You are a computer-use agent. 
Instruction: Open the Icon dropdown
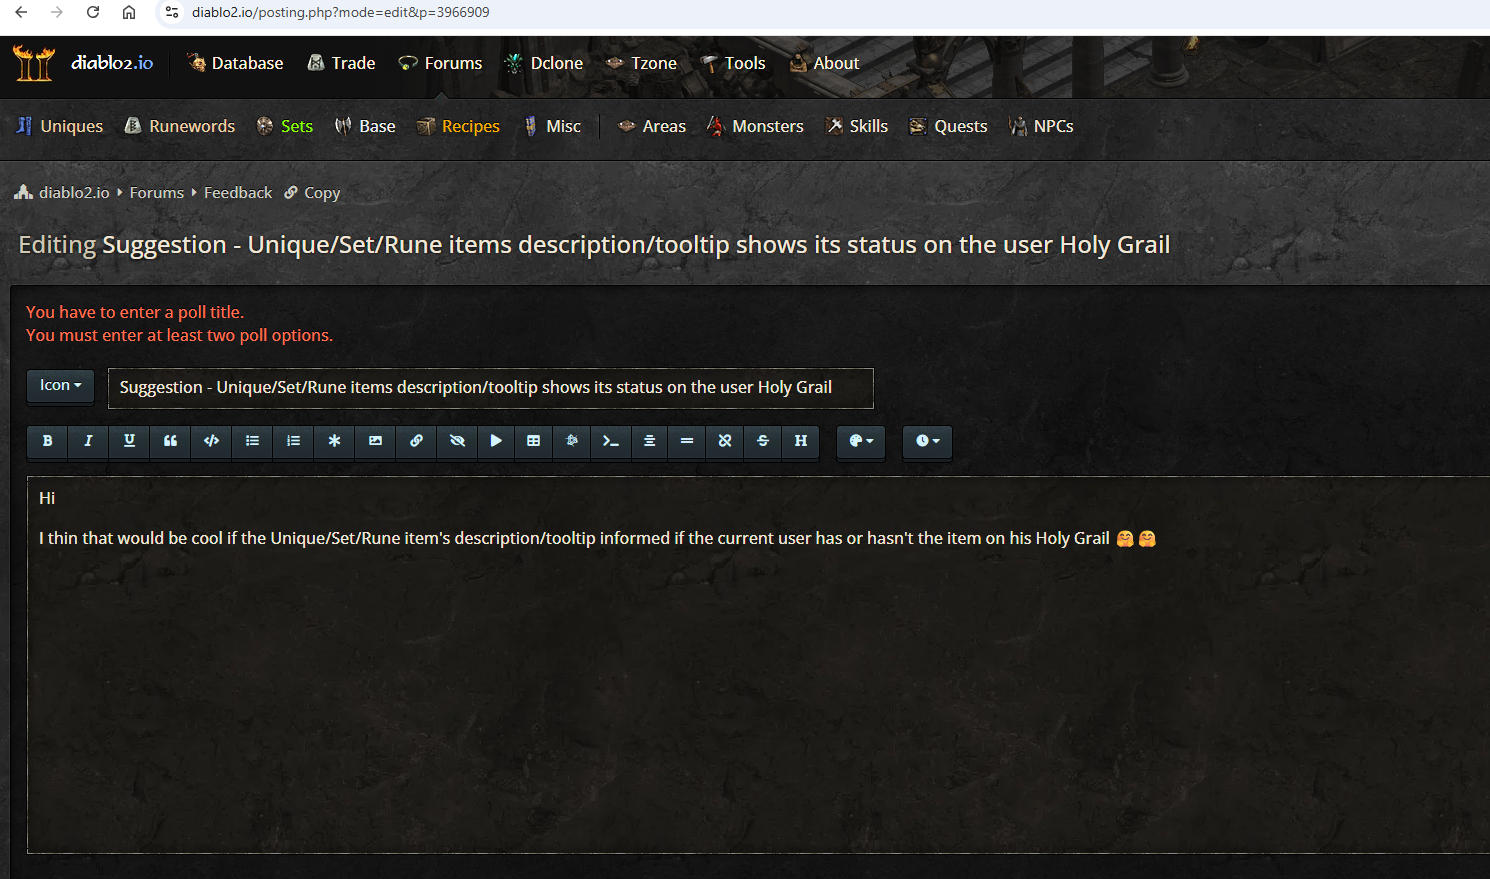[60, 386]
